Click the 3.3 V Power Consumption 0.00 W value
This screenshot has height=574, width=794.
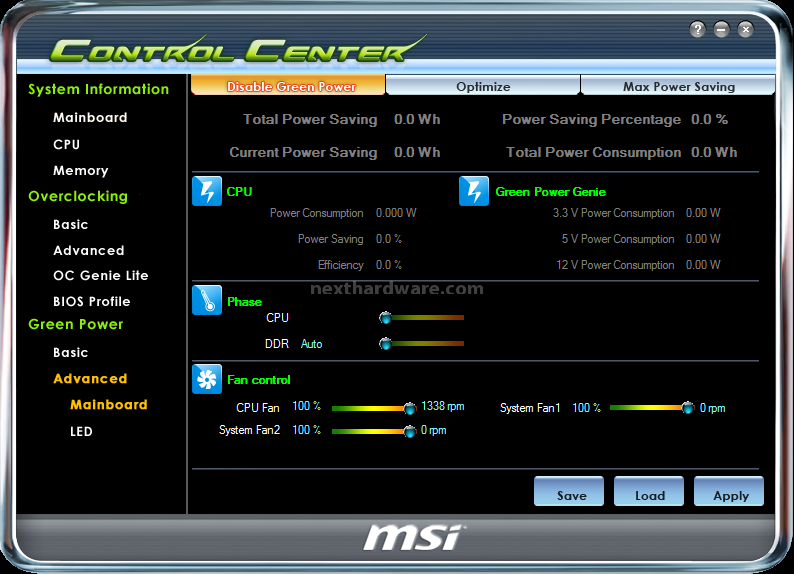click(703, 213)
